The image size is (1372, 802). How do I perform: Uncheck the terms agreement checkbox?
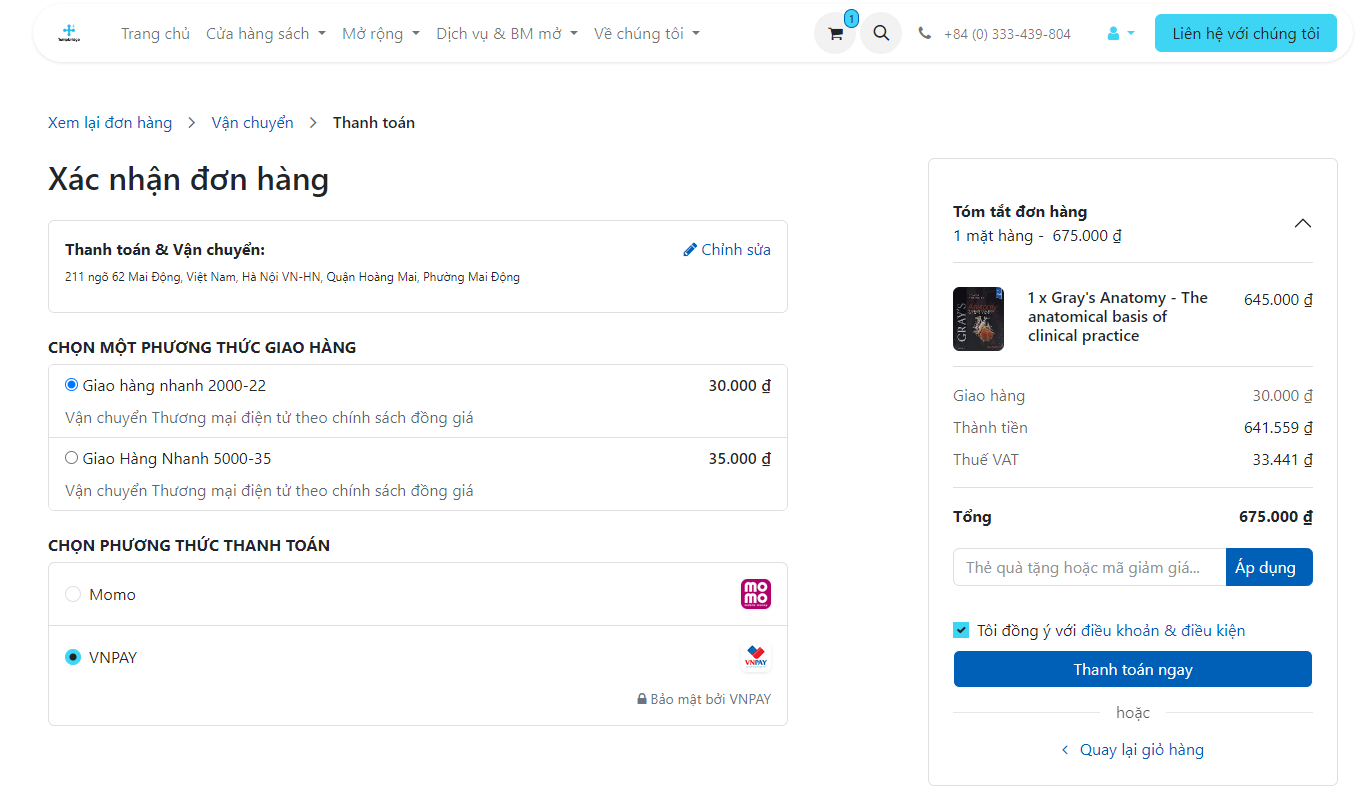pyautogui.click(x=961, y=630)
